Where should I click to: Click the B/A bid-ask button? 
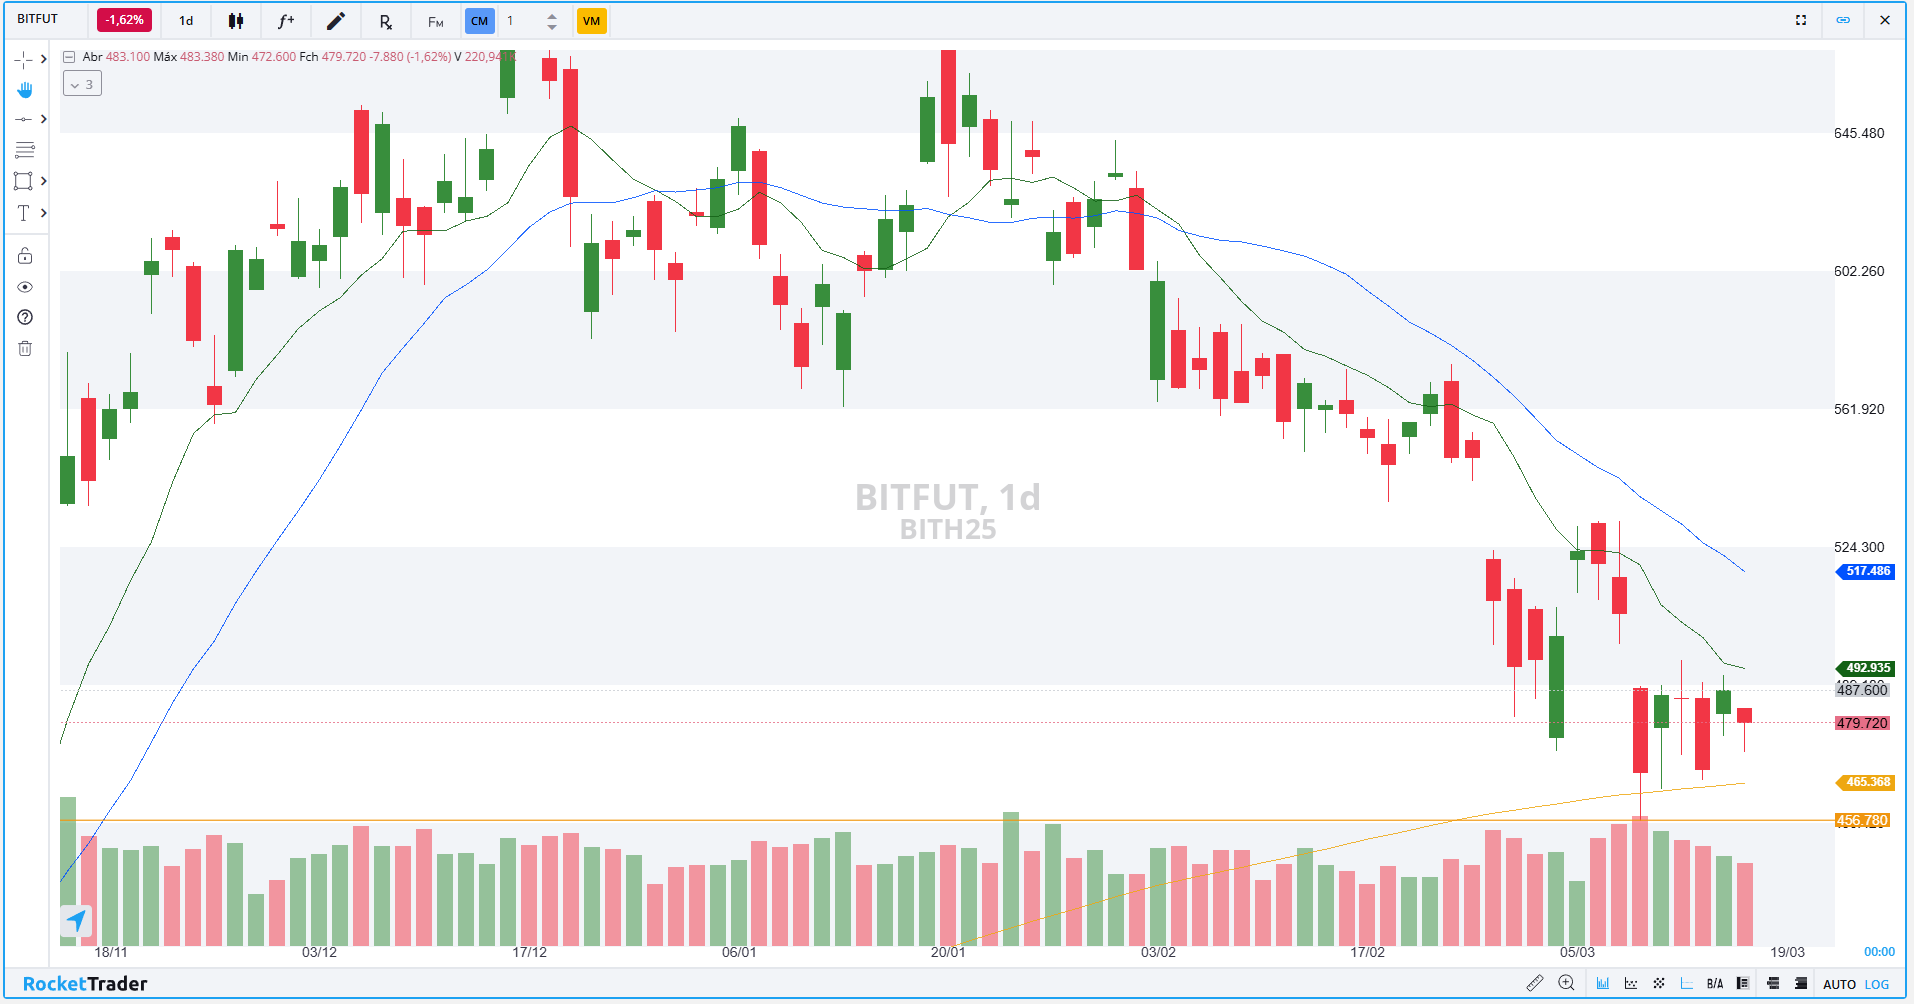1715,984
